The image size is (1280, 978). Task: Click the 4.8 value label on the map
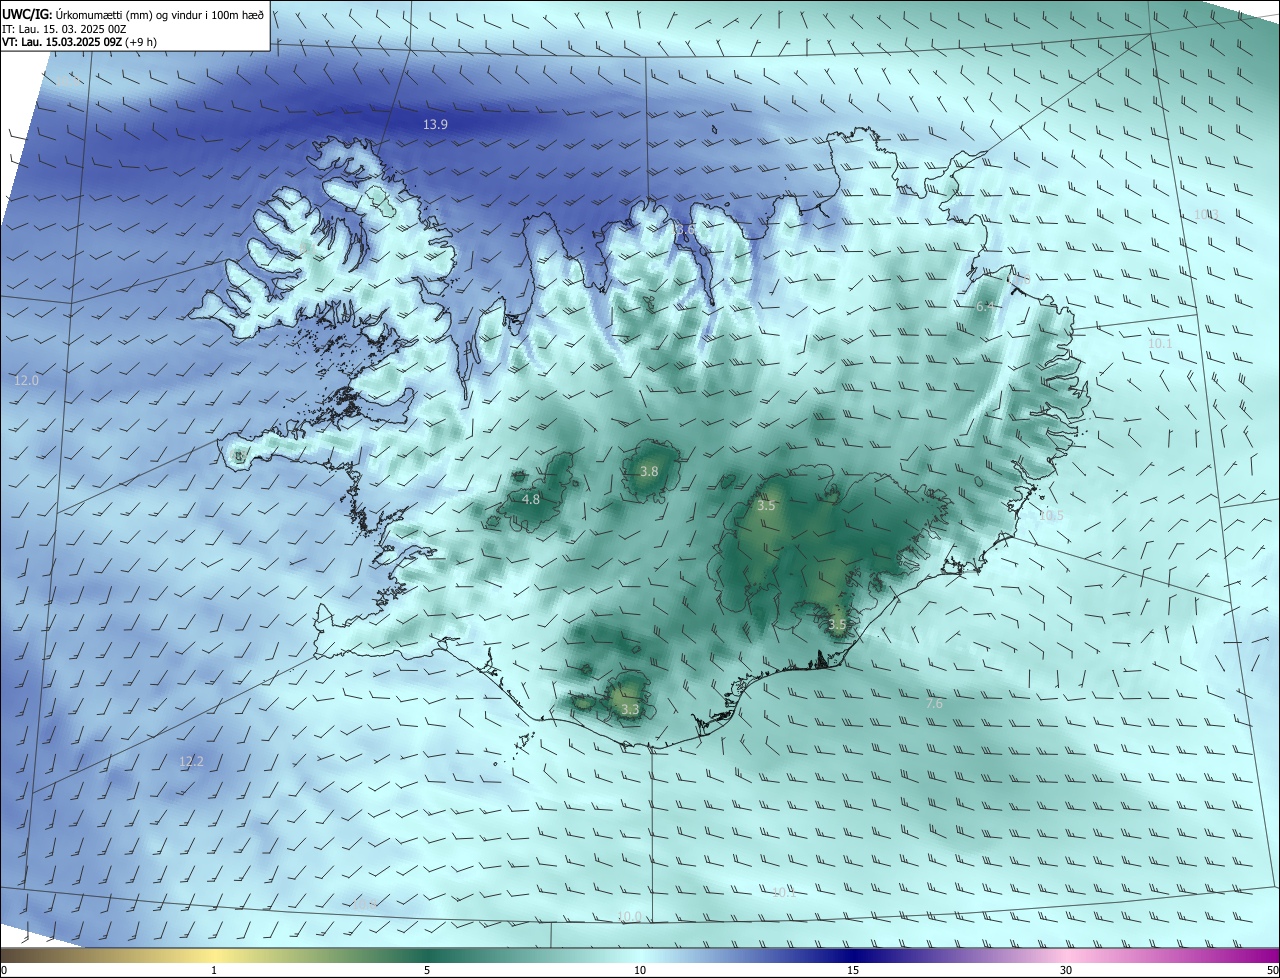pos(531,499)
